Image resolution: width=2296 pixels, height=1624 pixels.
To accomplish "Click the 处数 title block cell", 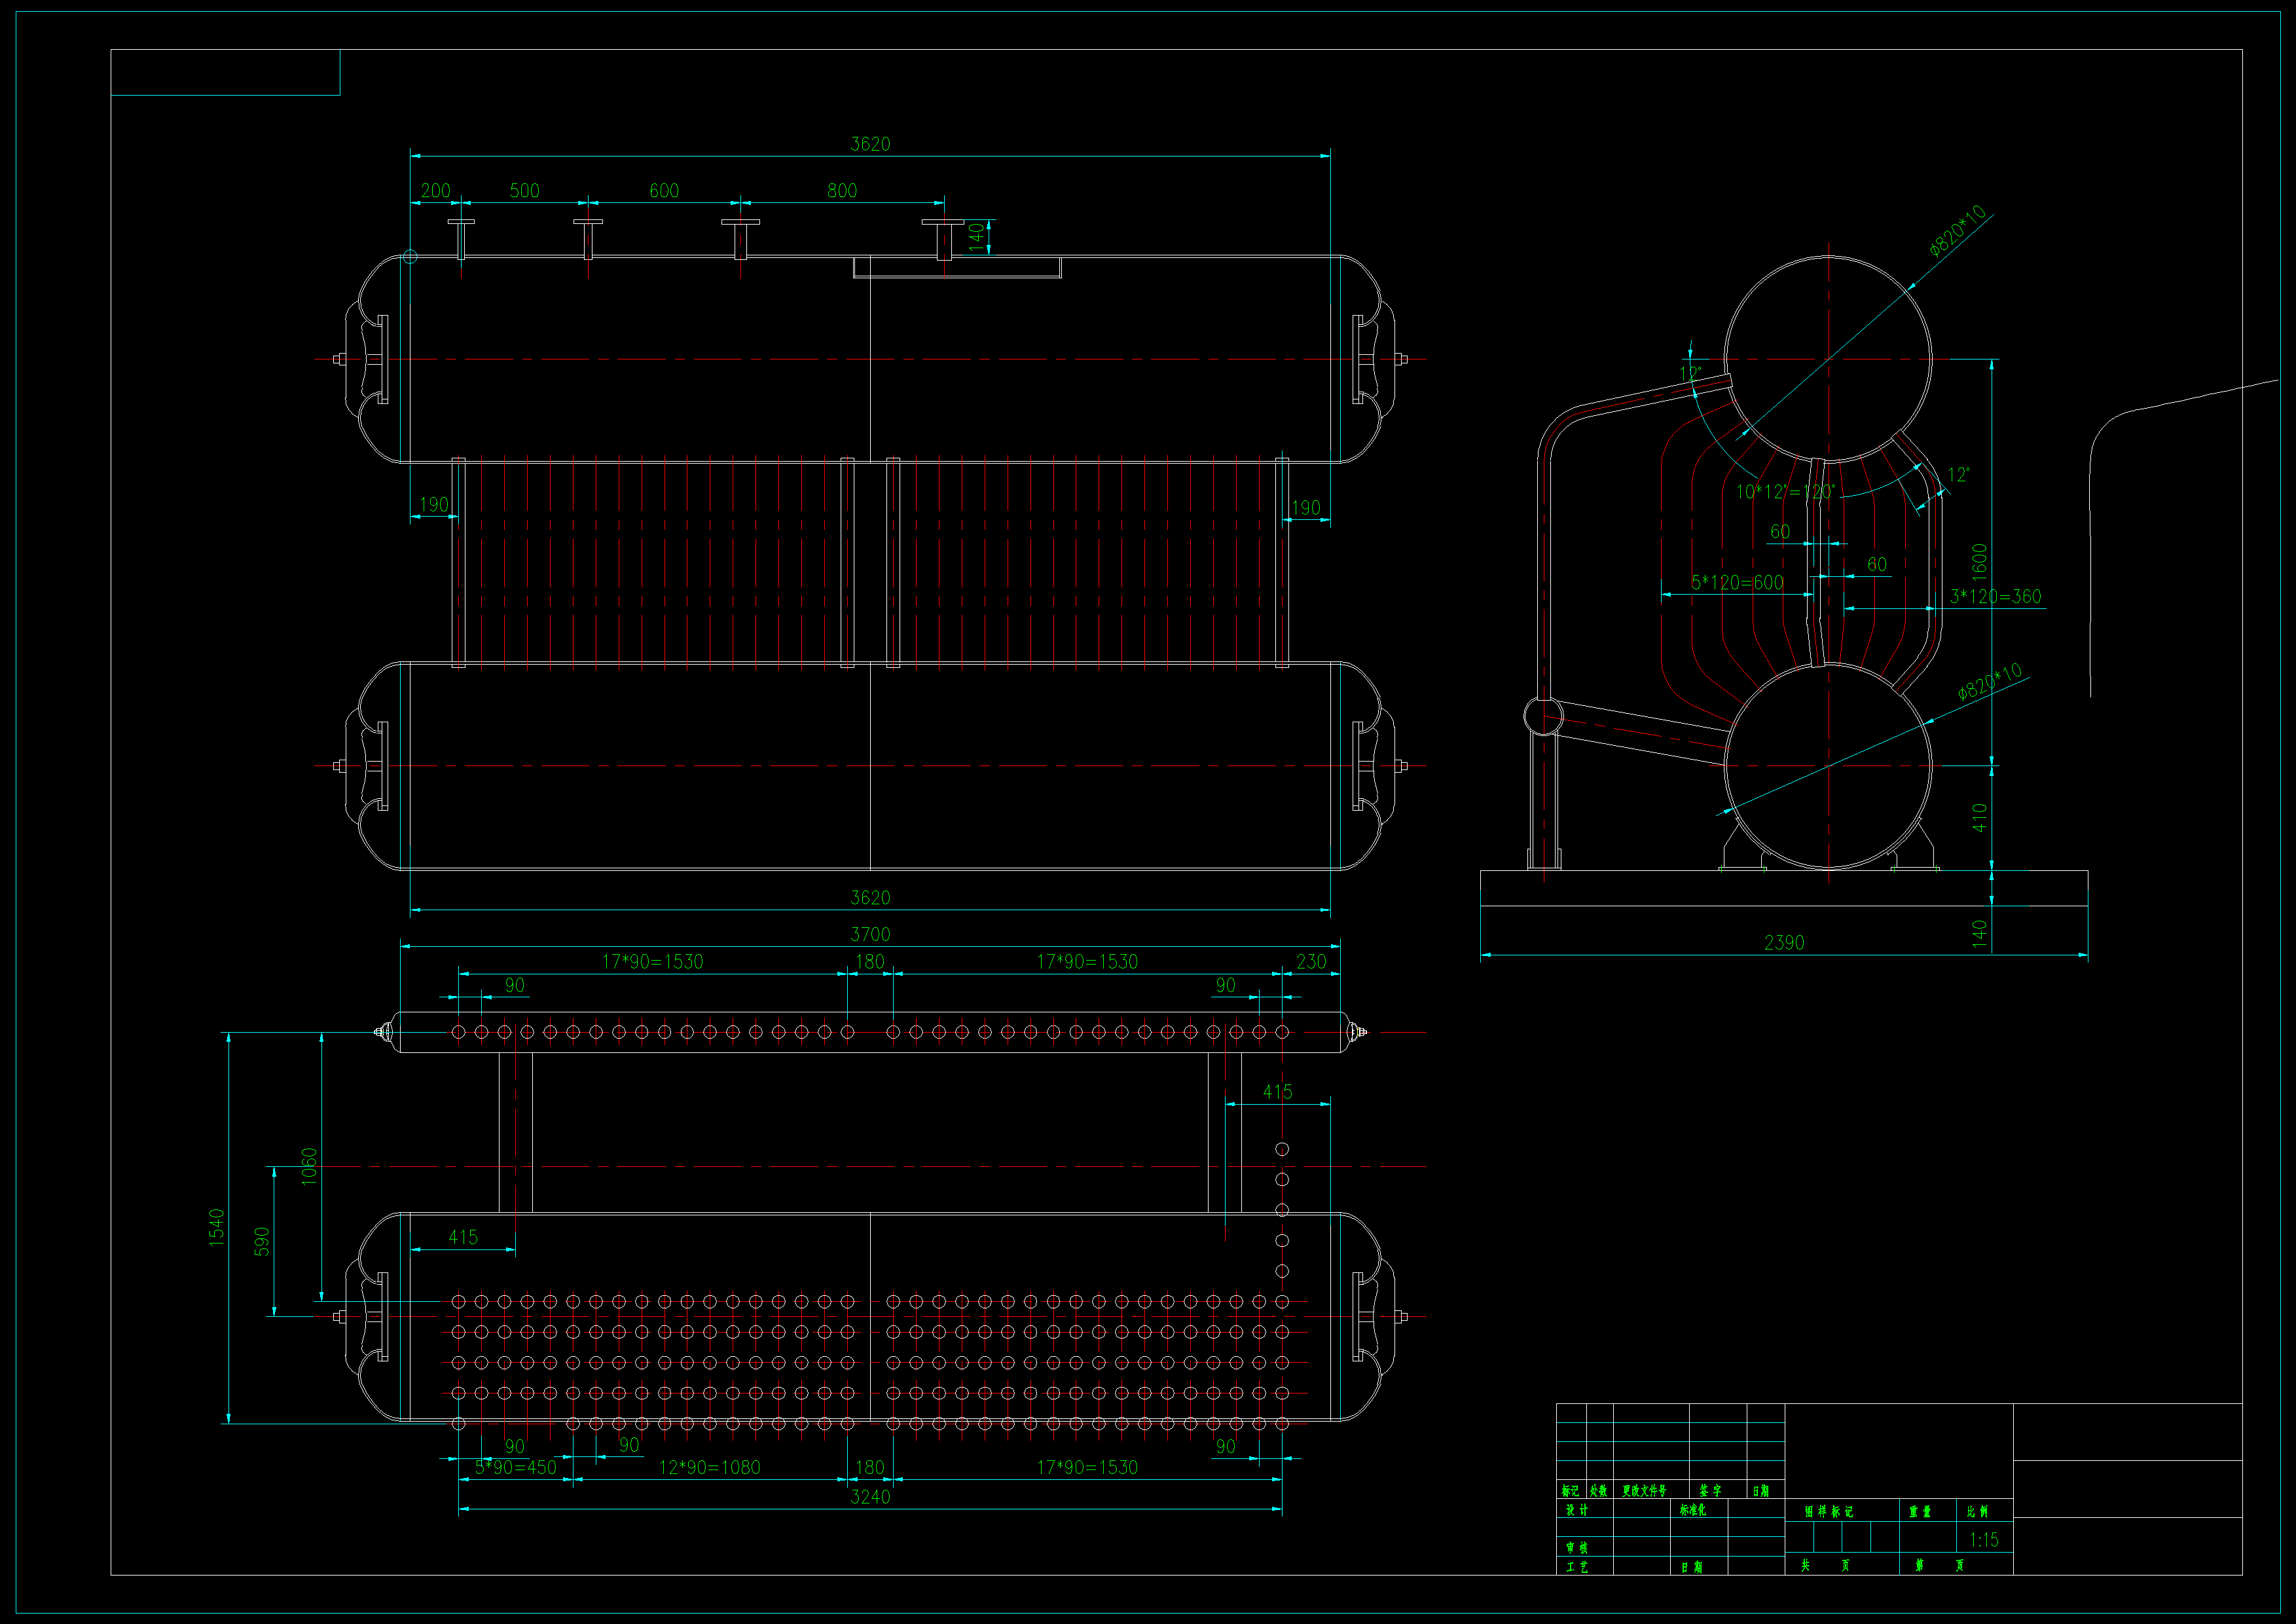I will (1598, 1490).
